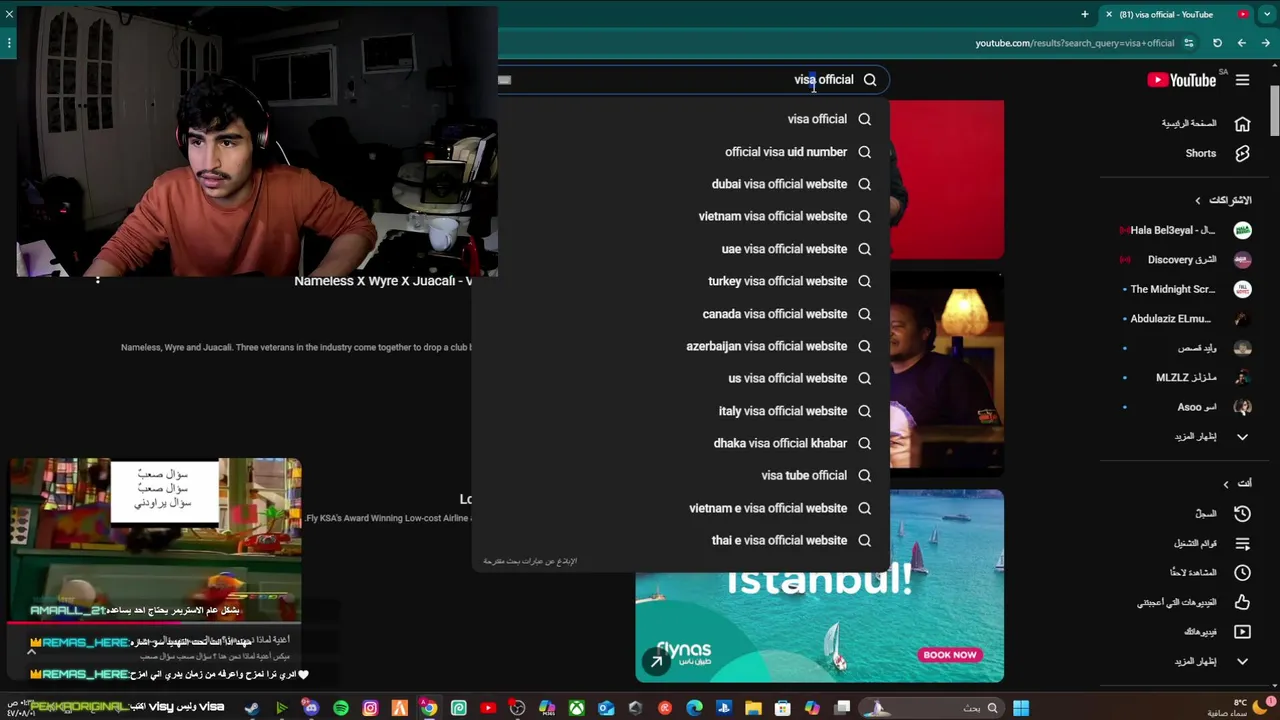Select suggestion 'visa official'
This screenshot has width=1280, height=720.
pos(680,119)
